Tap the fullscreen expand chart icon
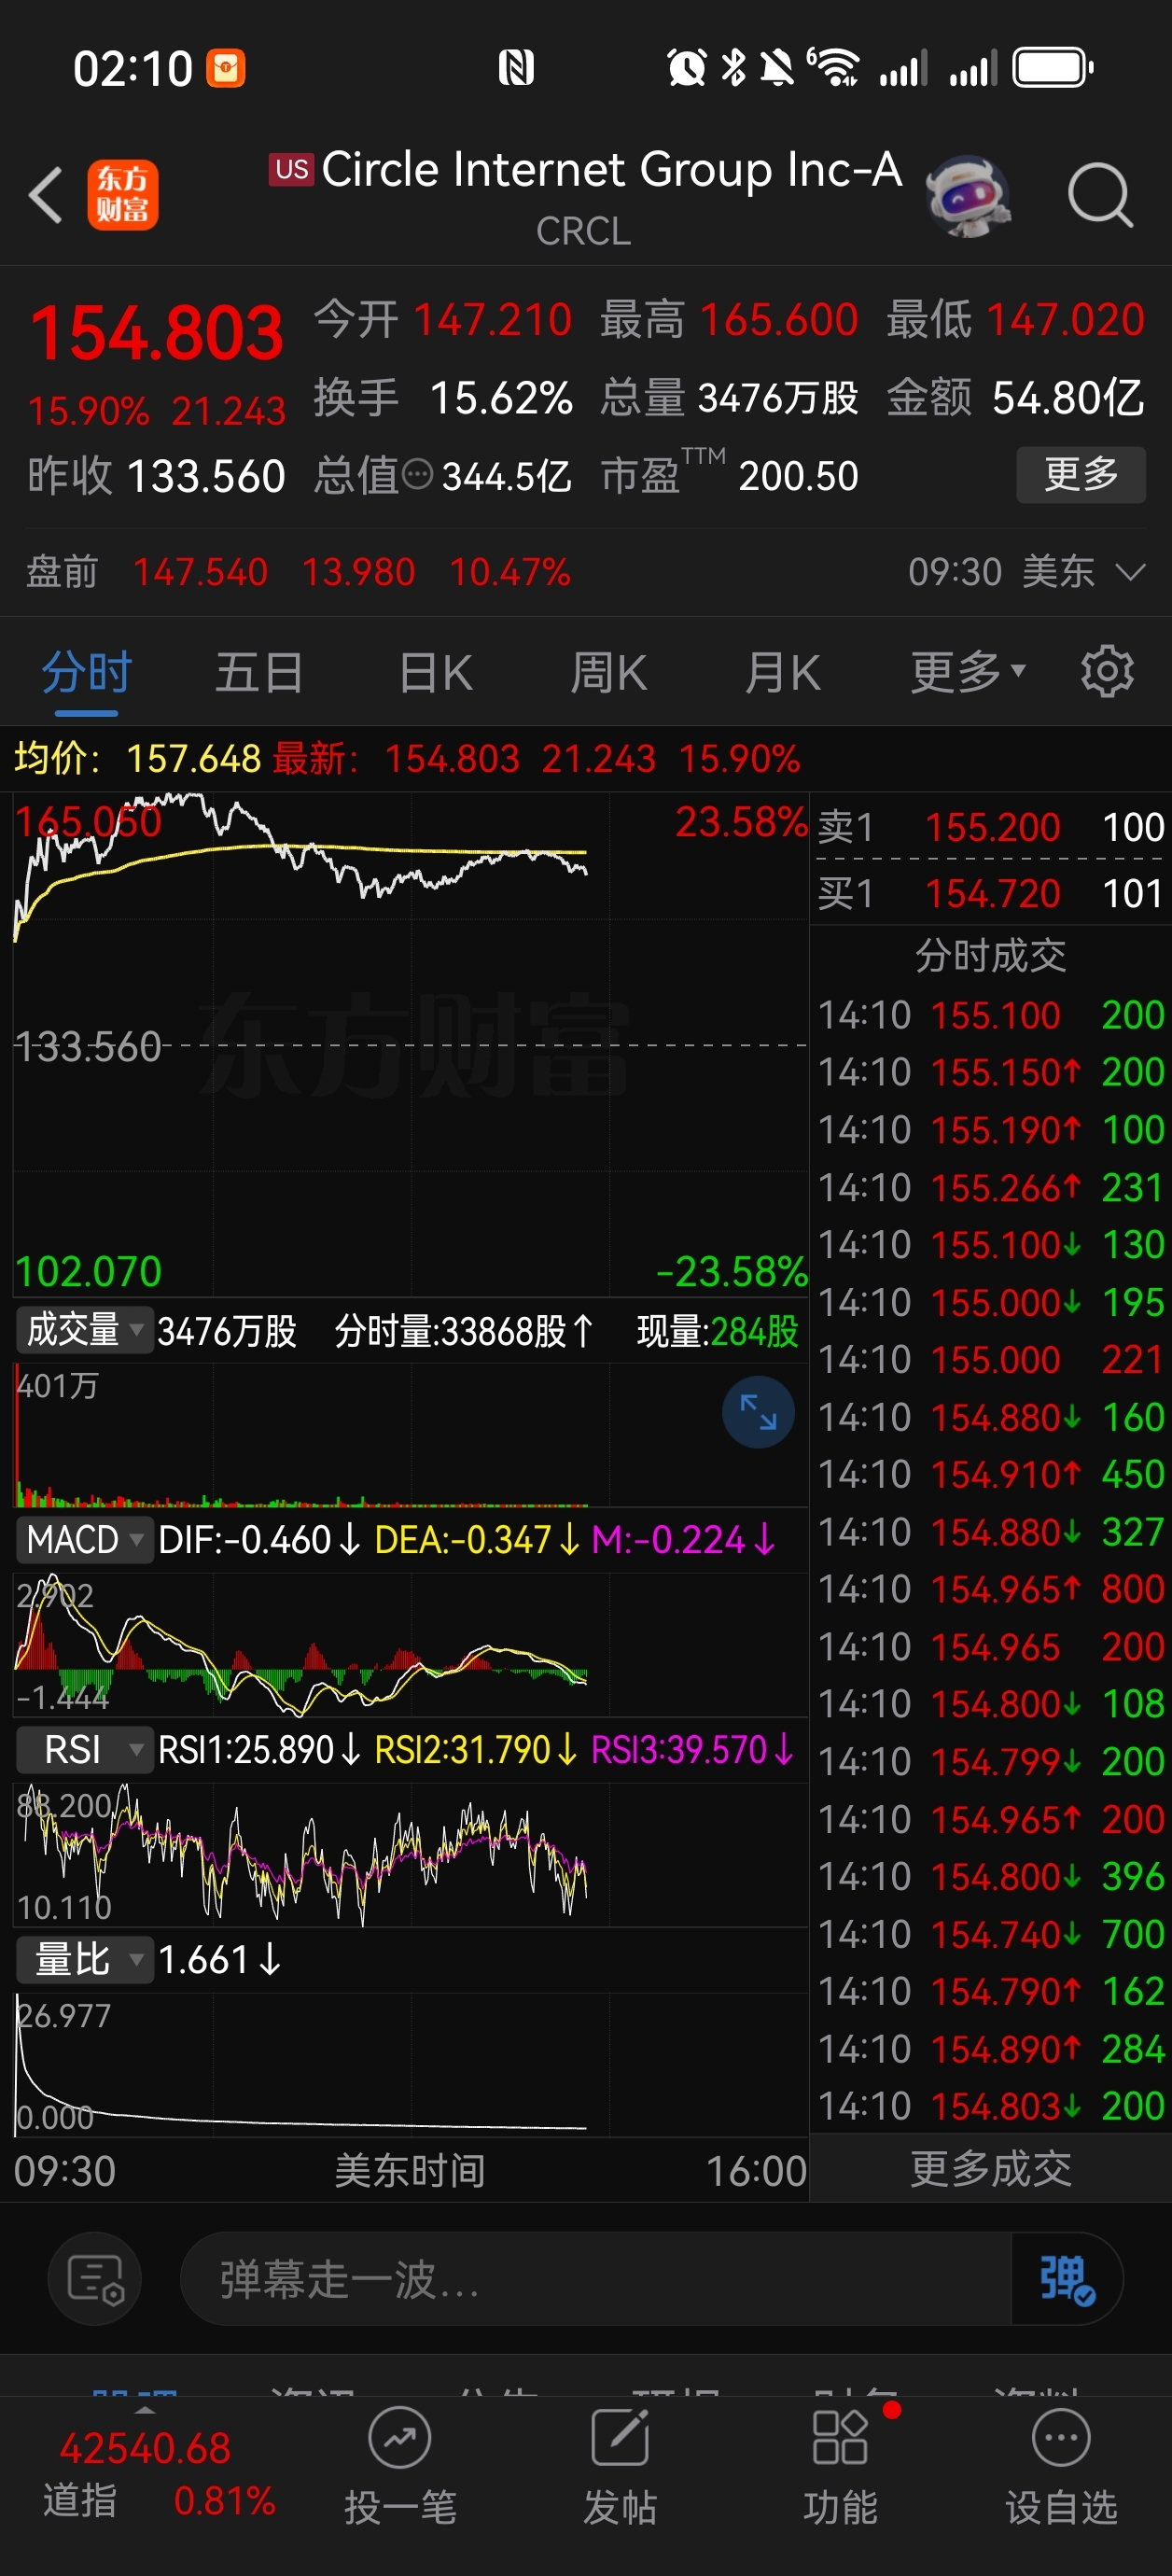The height and width of the screenshot is (2576, 1172). [758, 1412]
